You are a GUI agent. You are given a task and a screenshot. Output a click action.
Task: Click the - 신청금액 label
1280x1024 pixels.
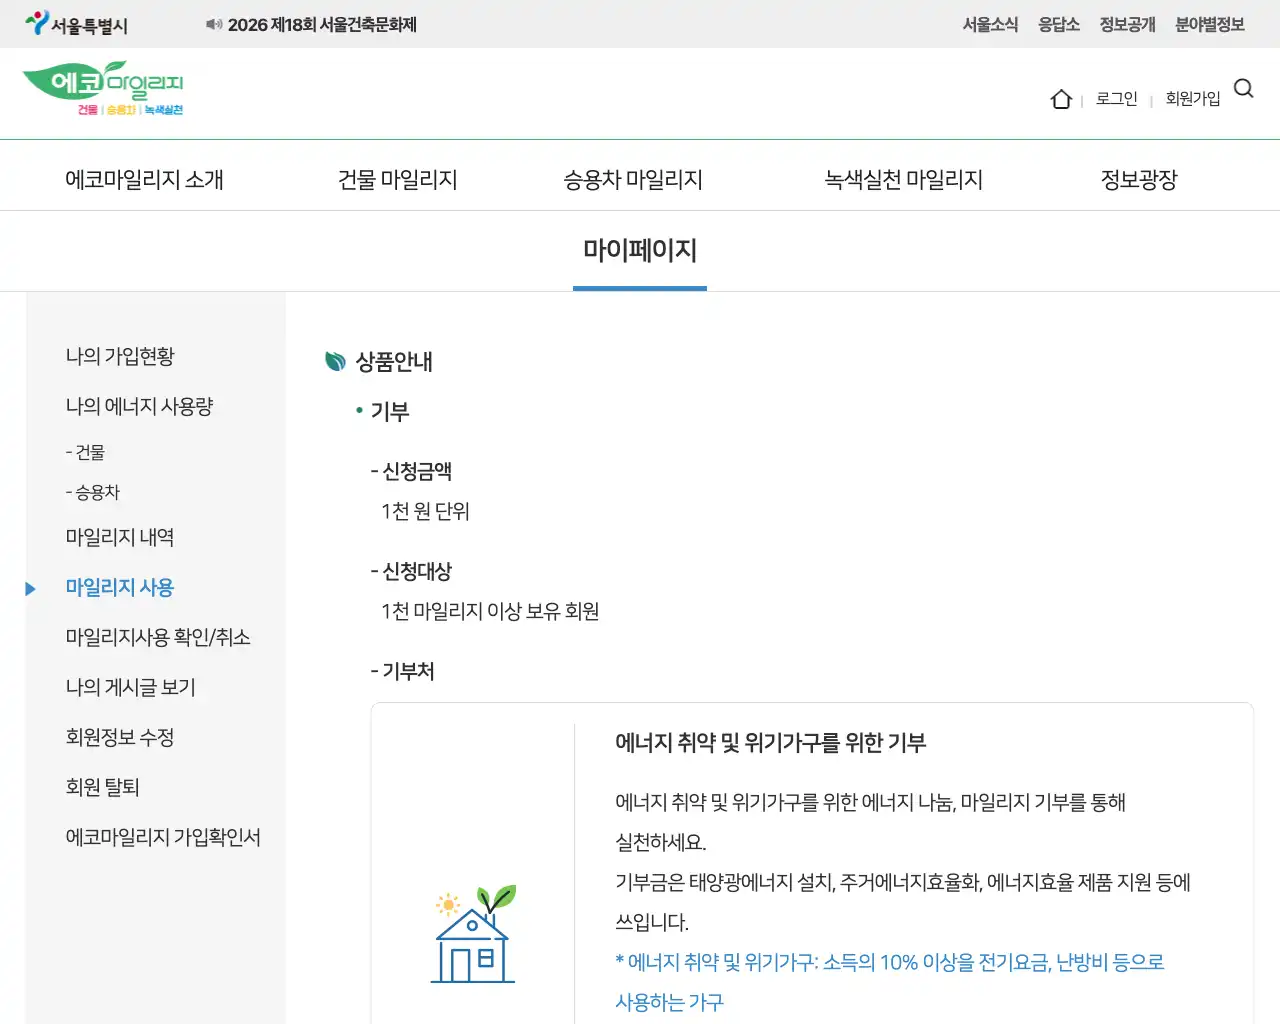click(x=411, y=471)
